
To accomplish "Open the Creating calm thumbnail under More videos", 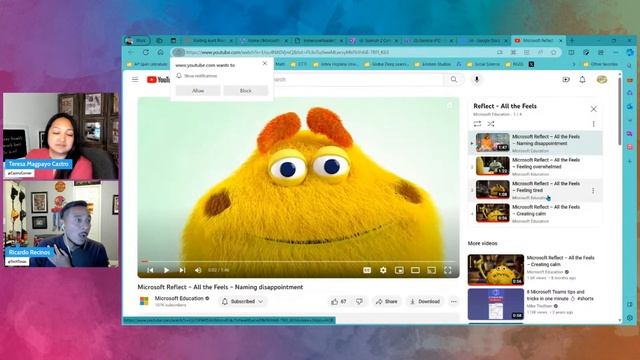I will 496,270.
